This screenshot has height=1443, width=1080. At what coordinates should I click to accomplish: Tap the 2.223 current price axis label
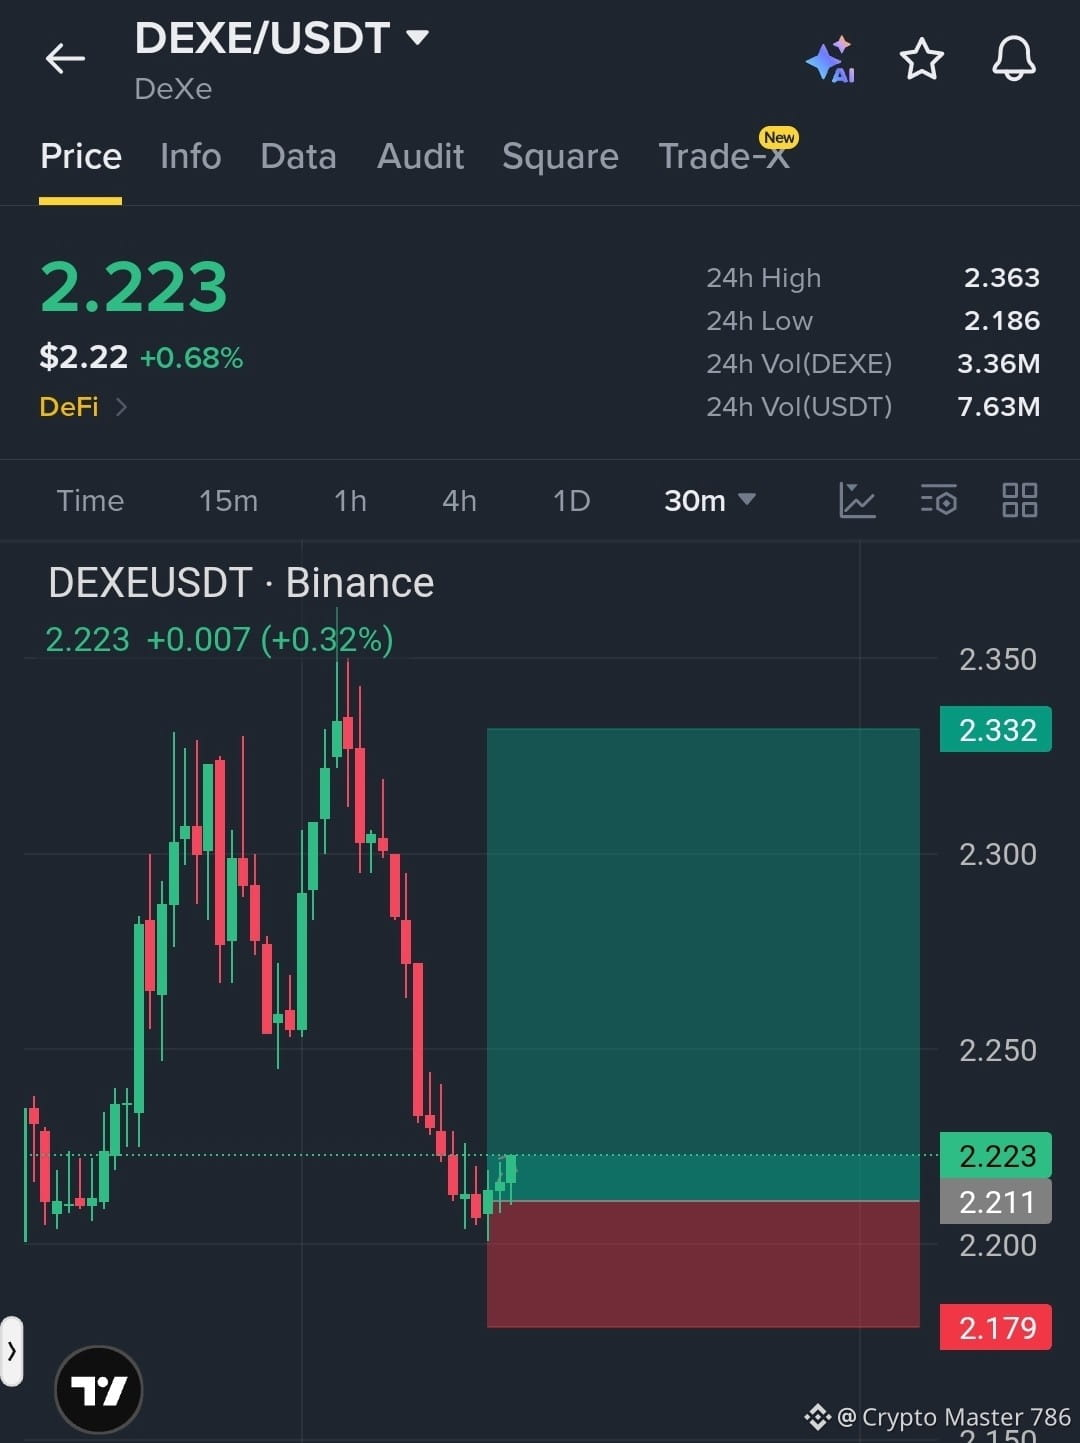pyautogui.click(x=996, y=1156)
